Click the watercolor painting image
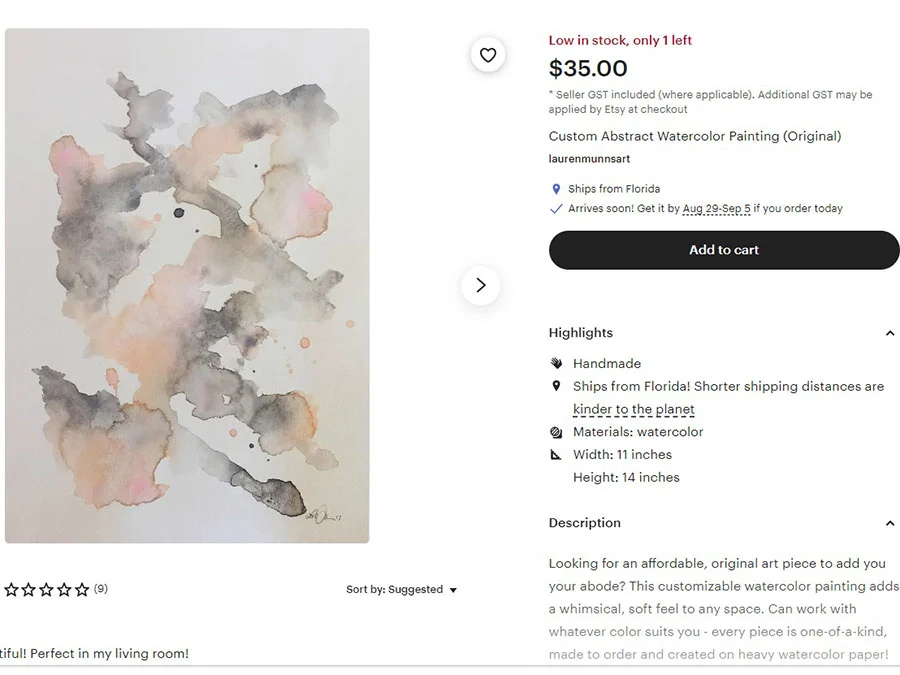This screenshot has width=900, height=675. 187,285
